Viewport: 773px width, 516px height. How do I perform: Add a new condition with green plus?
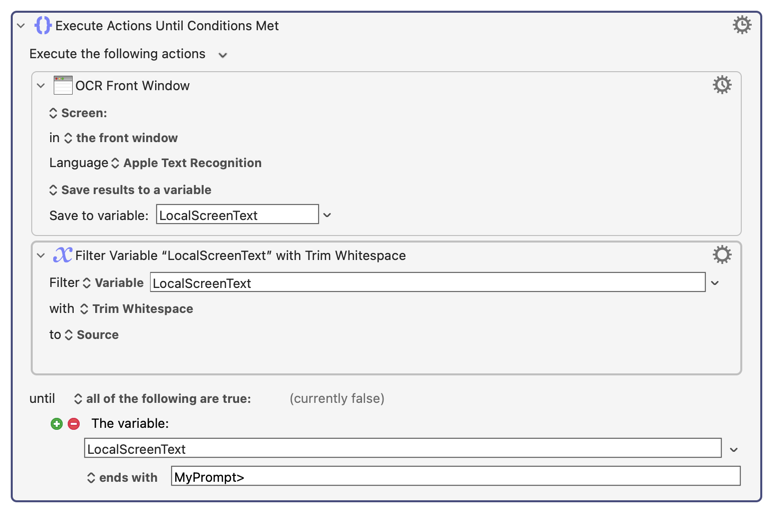57,424
